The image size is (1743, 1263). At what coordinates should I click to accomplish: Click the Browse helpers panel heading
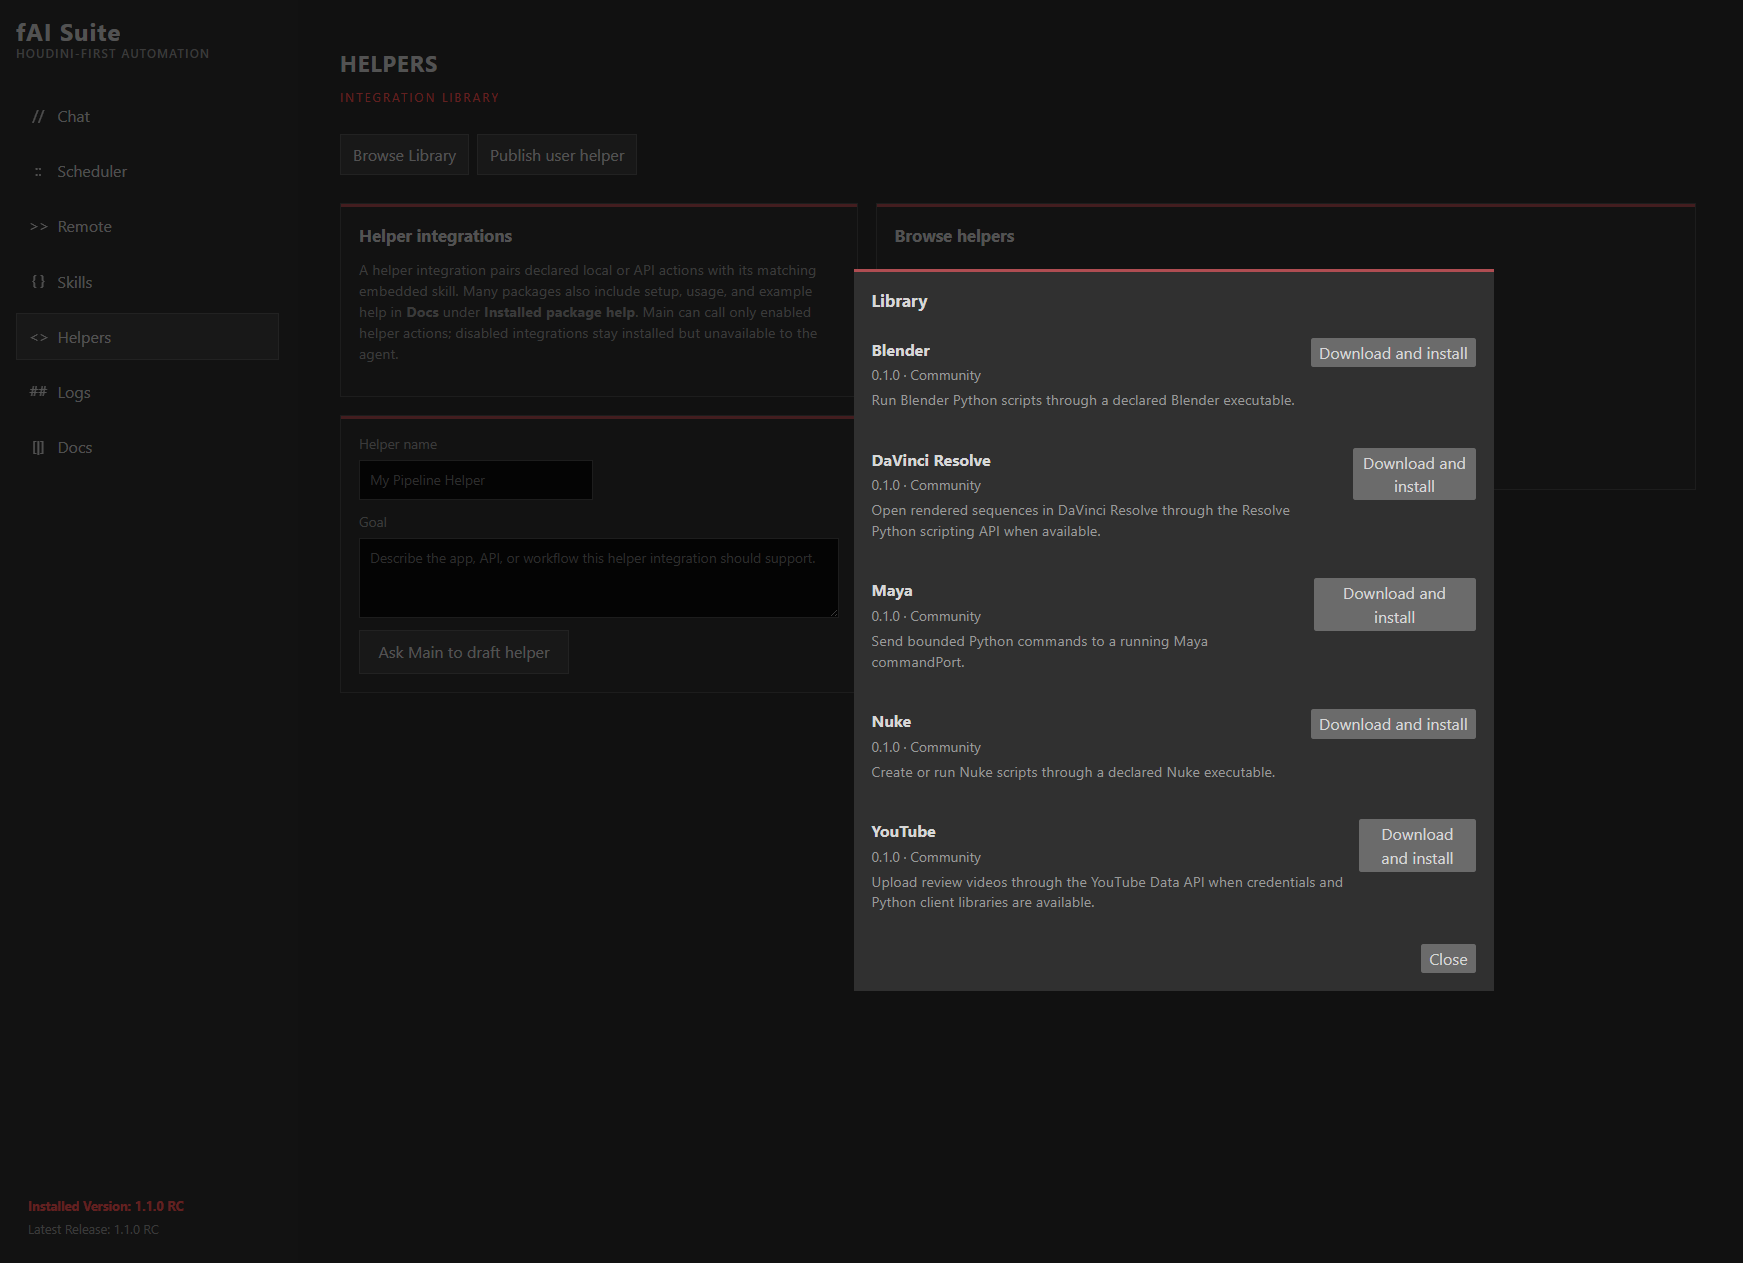point(954,236)
